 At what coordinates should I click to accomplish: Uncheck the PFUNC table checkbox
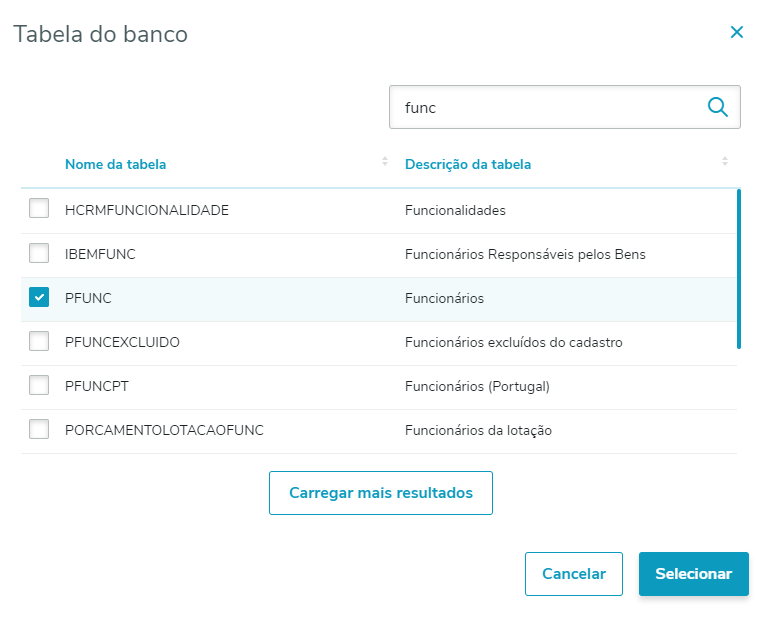39,297
